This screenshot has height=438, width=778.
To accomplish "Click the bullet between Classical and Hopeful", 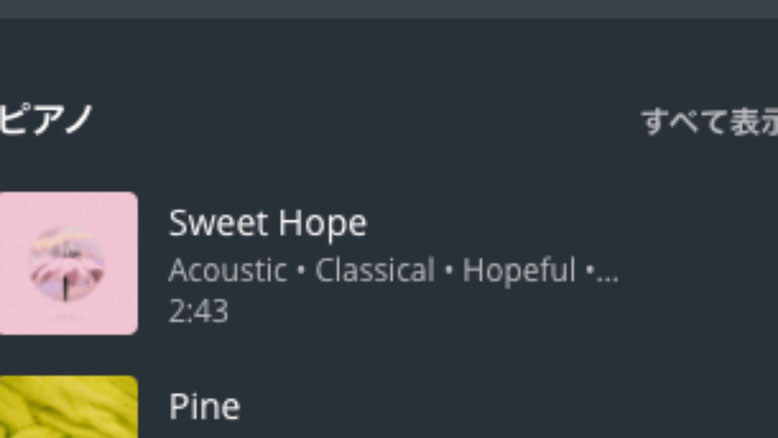I will [449, 271].
